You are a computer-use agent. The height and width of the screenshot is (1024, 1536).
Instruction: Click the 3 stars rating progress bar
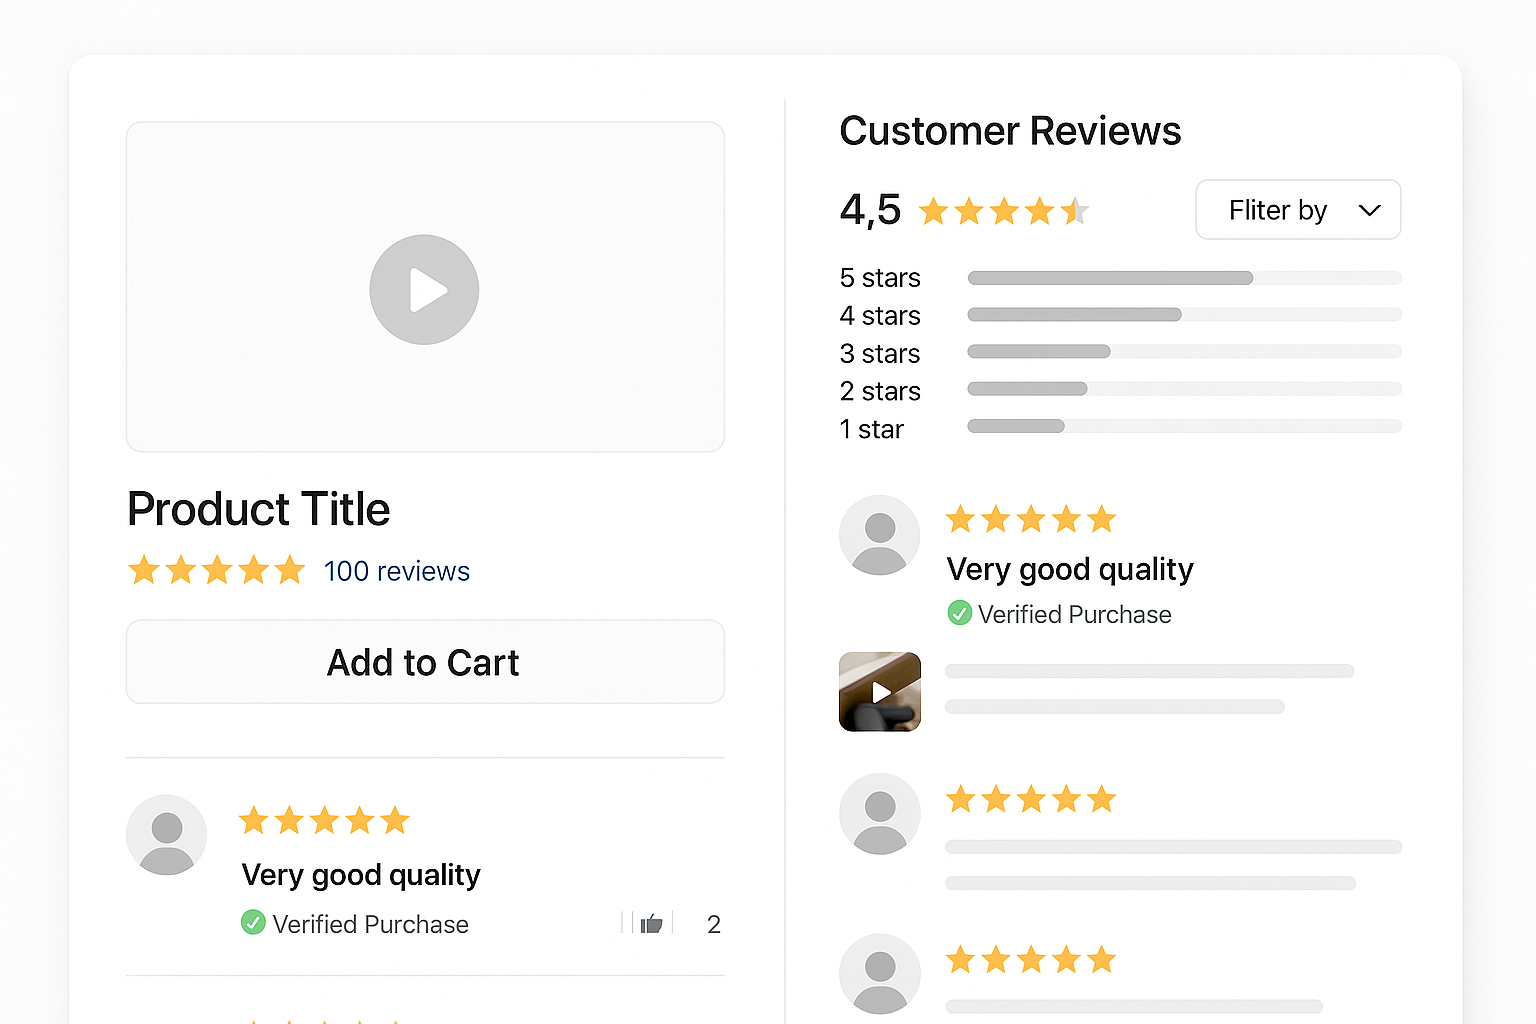[x=1183, y=351]
